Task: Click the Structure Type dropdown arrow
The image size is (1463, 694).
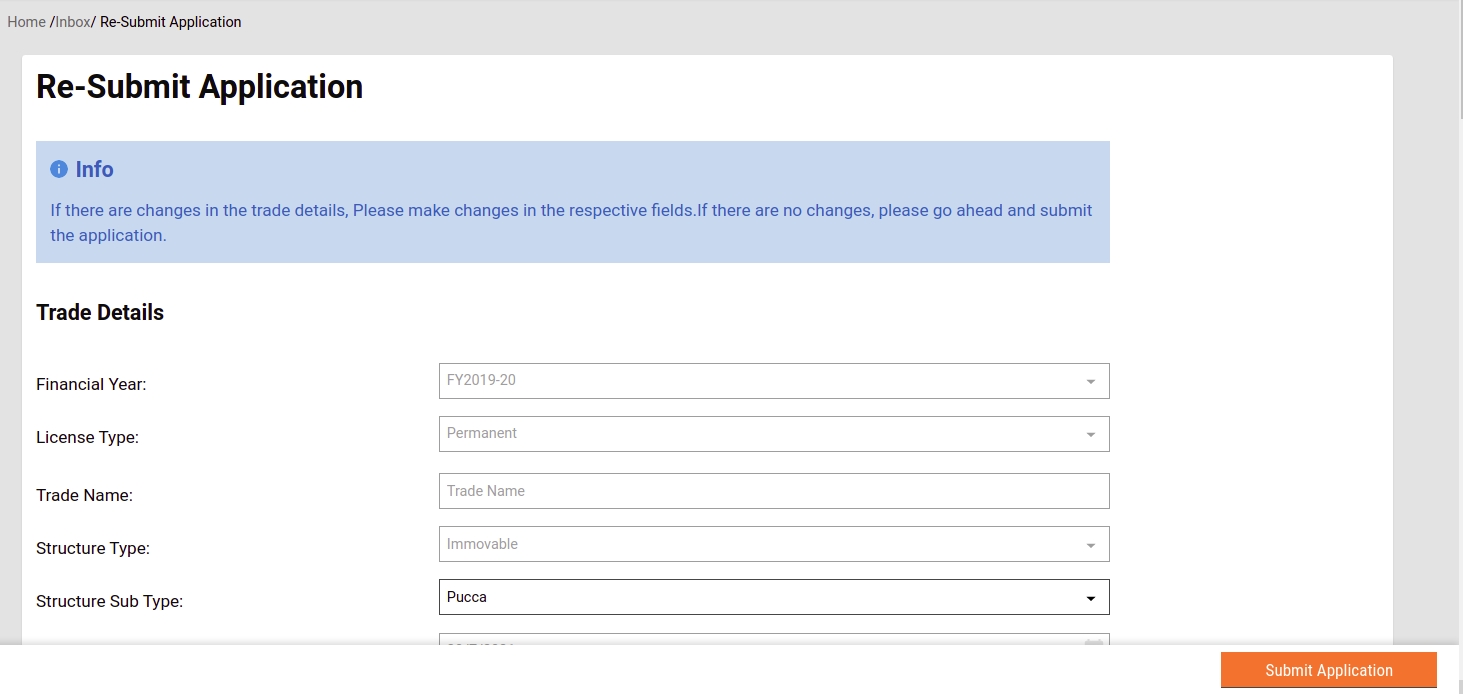Action: click(1090, 545)
